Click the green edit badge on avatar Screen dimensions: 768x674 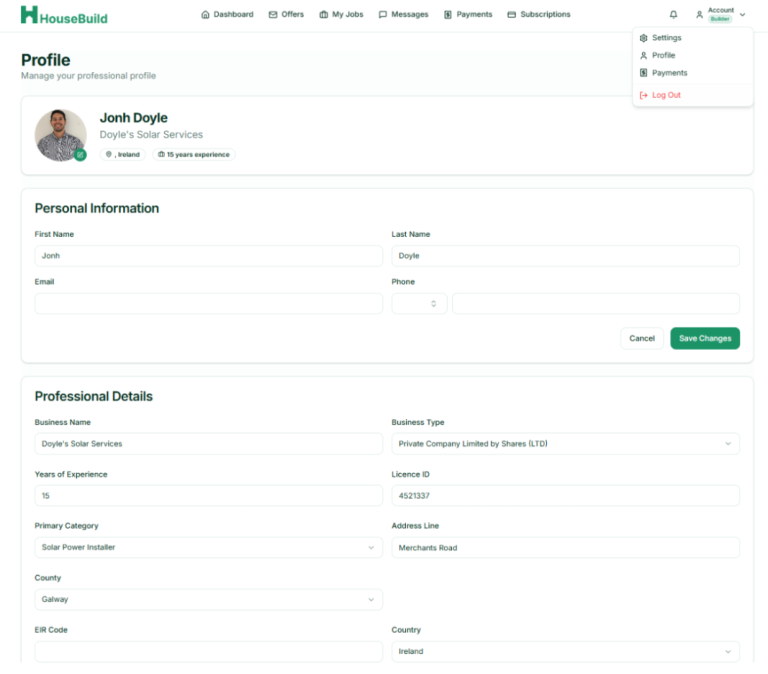[80, 155]
